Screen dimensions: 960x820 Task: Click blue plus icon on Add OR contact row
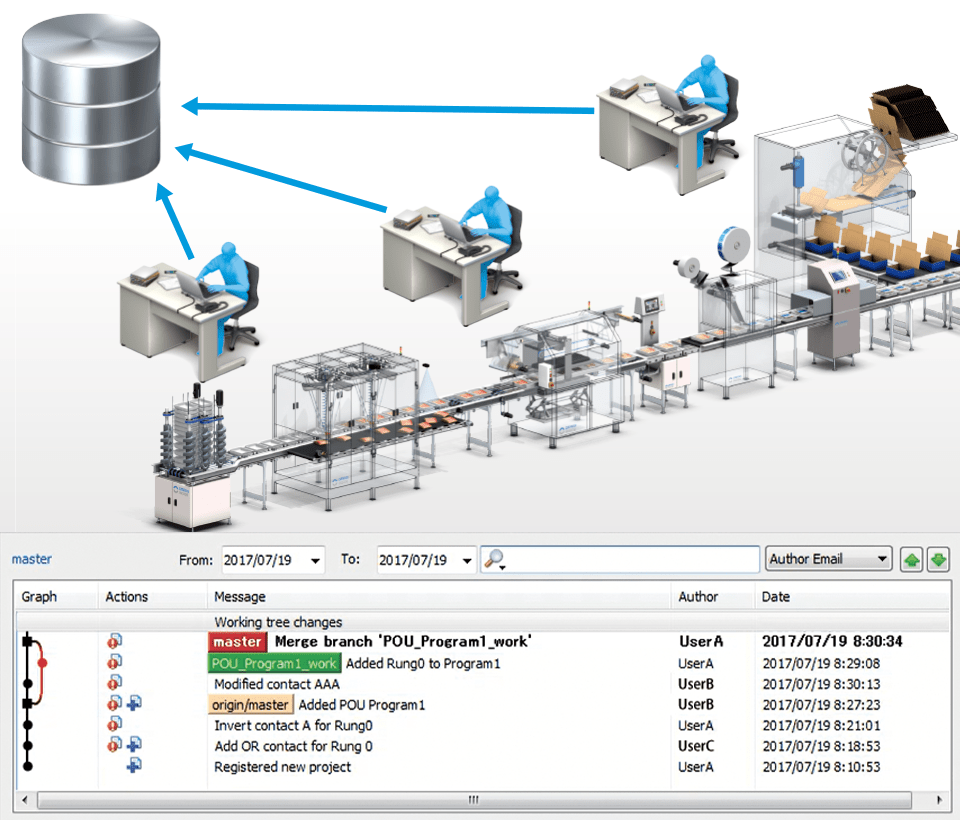[134, 745]
